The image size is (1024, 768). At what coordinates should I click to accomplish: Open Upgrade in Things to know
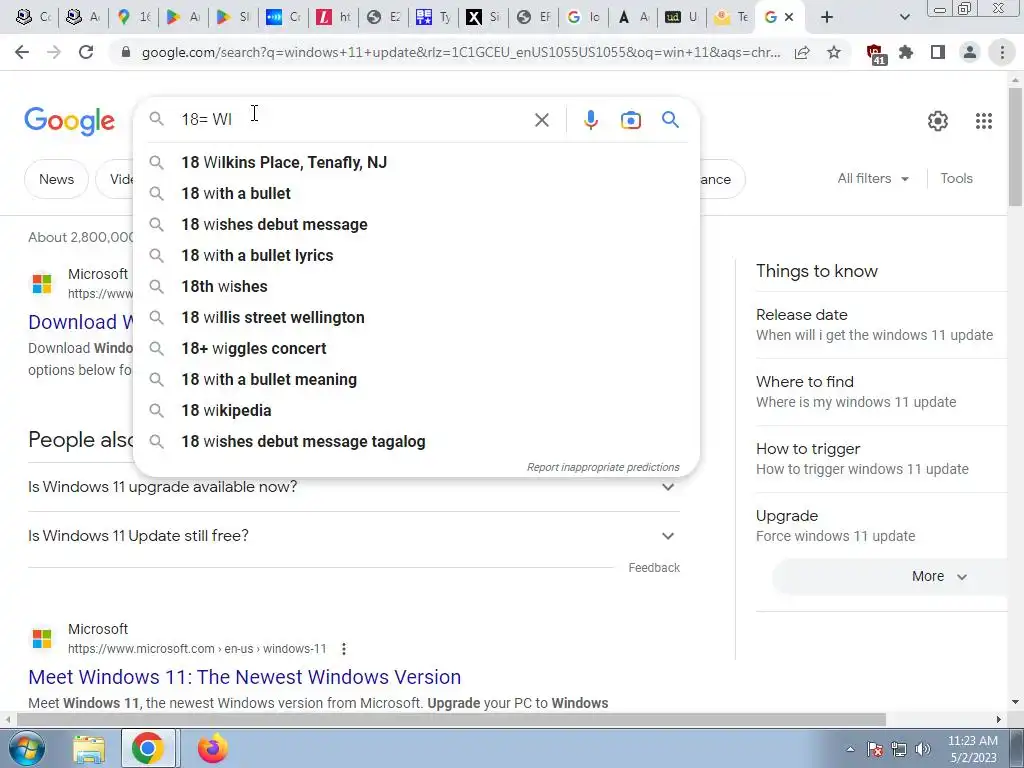pyautogui.click(x=881, y=526)
